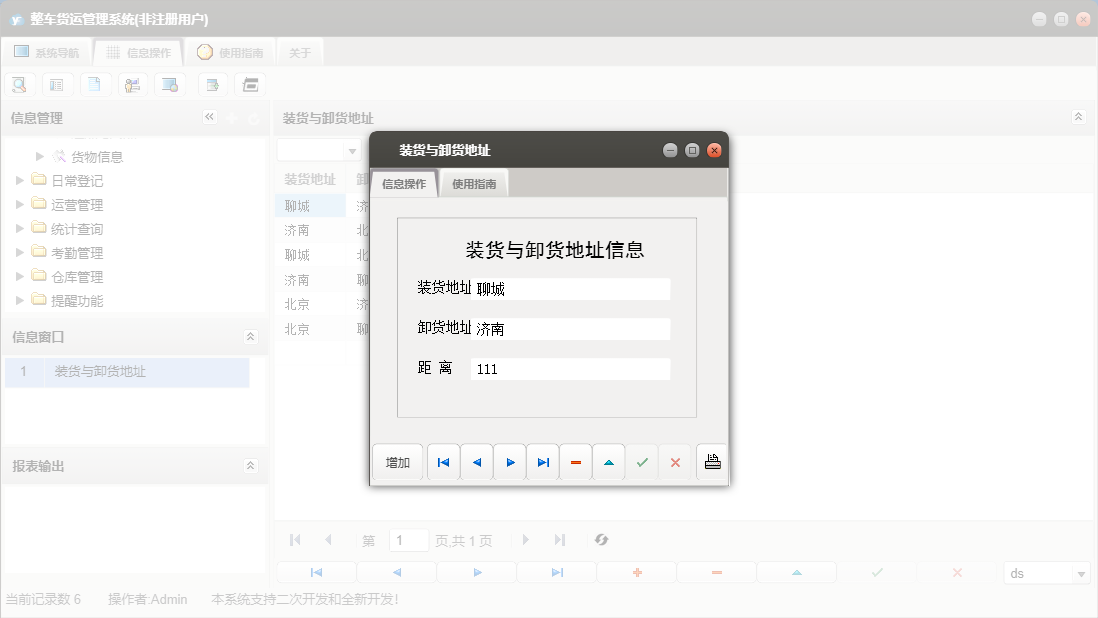Switch to 使用指南 tab in dialog

click(x=473, y=183)
